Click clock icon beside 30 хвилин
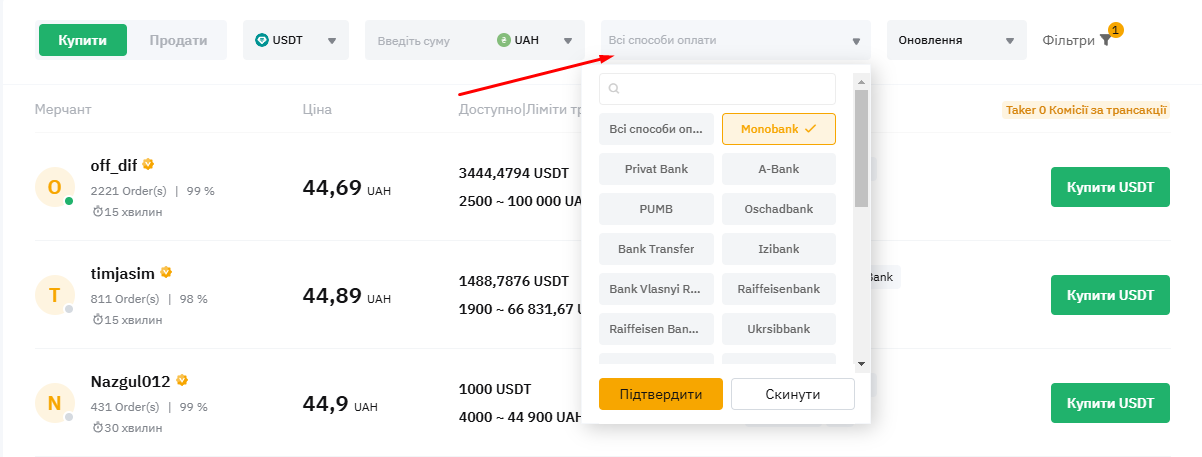This screenshot has width=1202, height=457. (97, 428)
